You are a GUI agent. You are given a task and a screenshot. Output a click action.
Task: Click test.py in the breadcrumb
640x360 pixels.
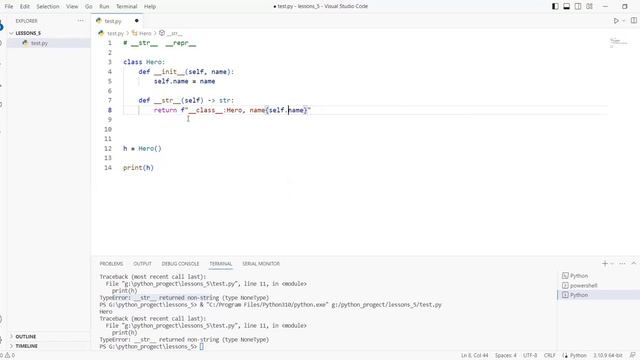tap(115, 33)
